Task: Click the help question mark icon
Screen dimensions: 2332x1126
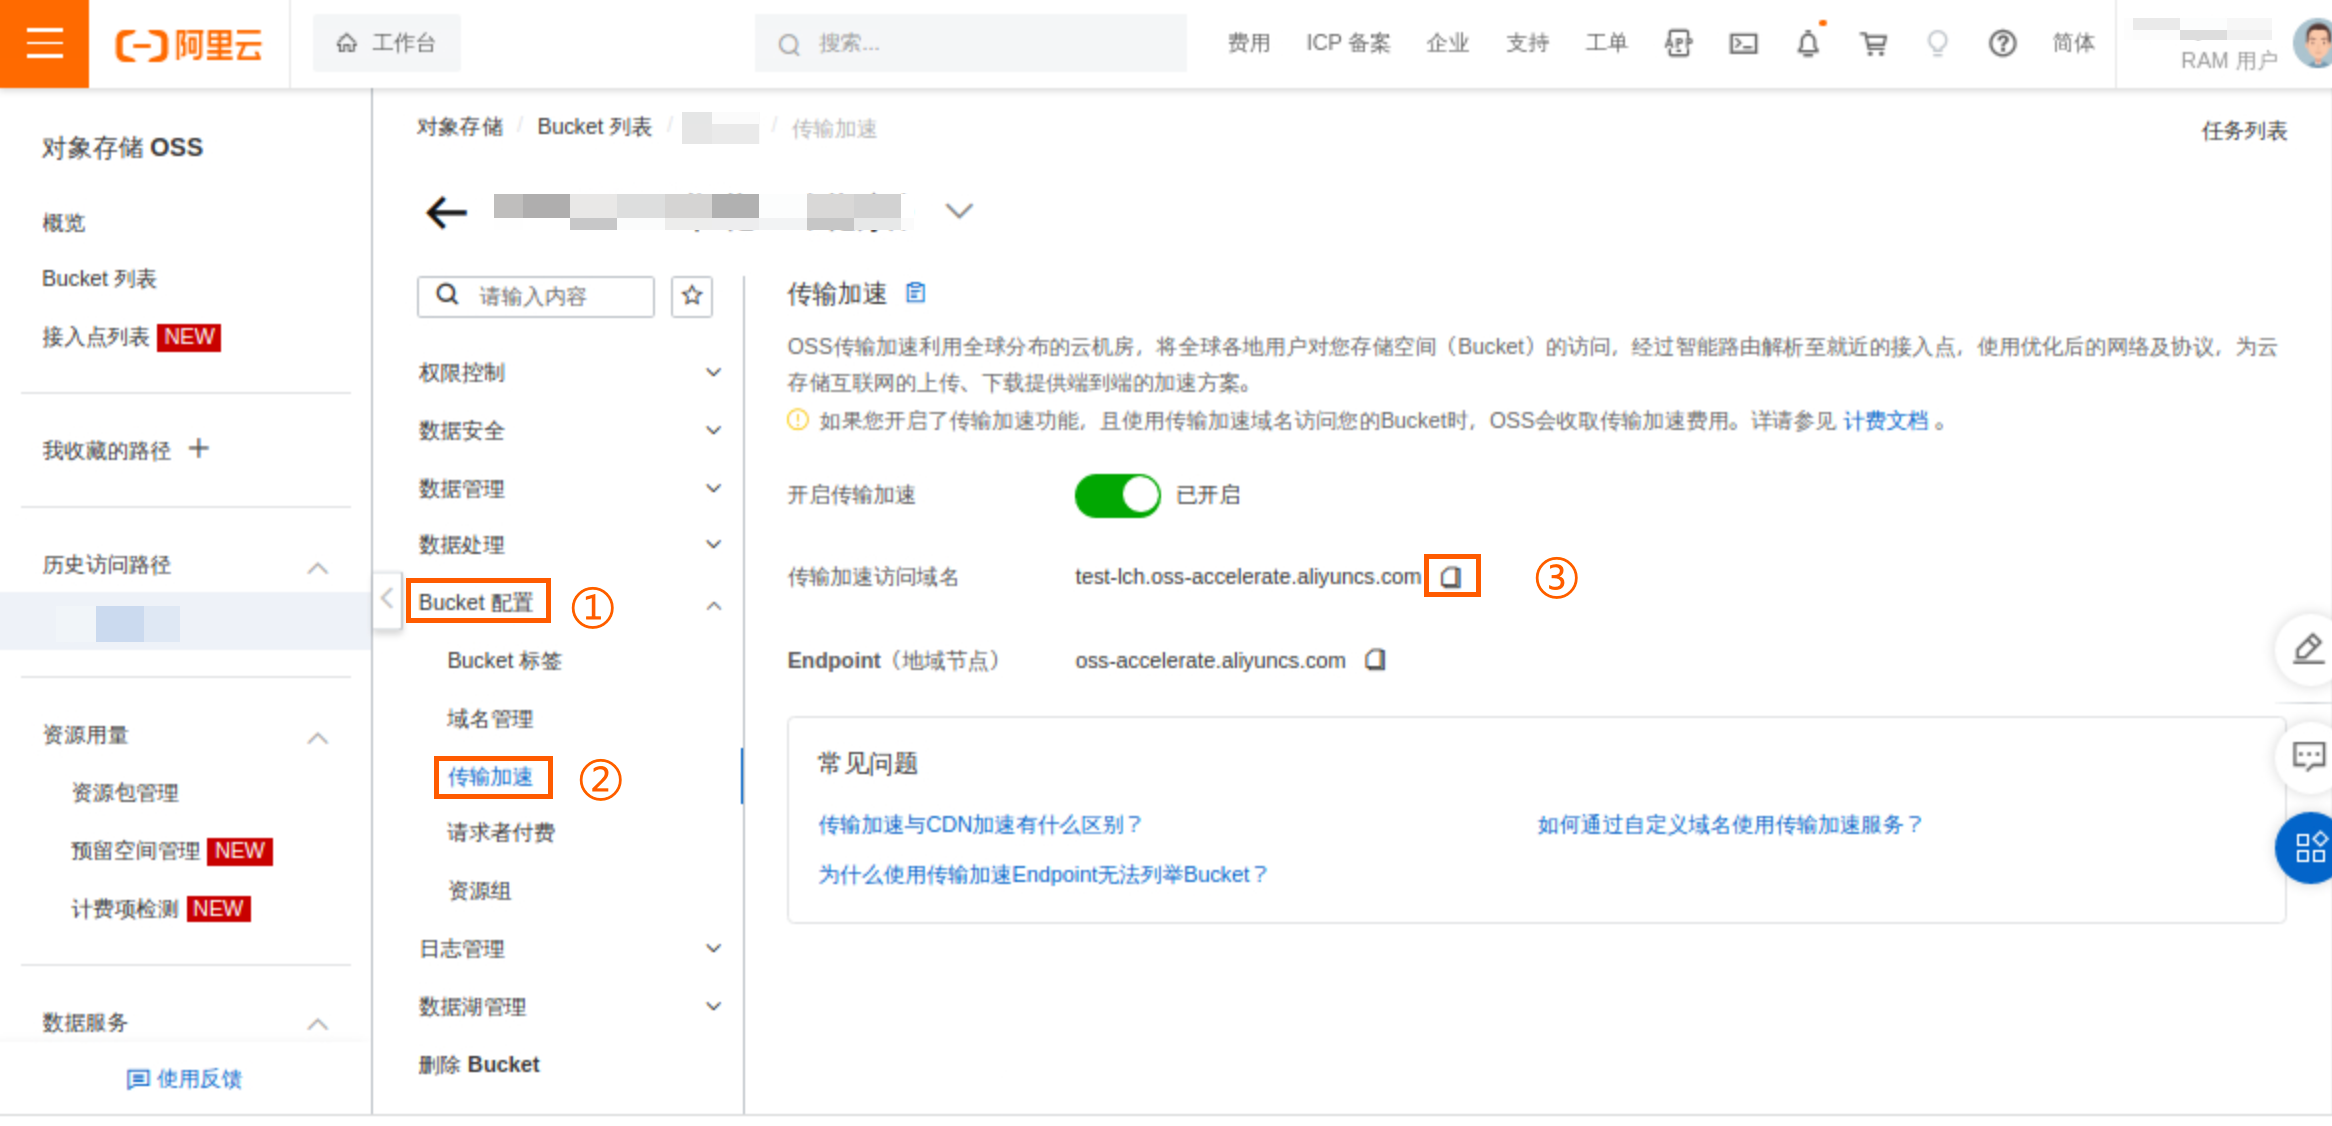Action: point(2002,43)
